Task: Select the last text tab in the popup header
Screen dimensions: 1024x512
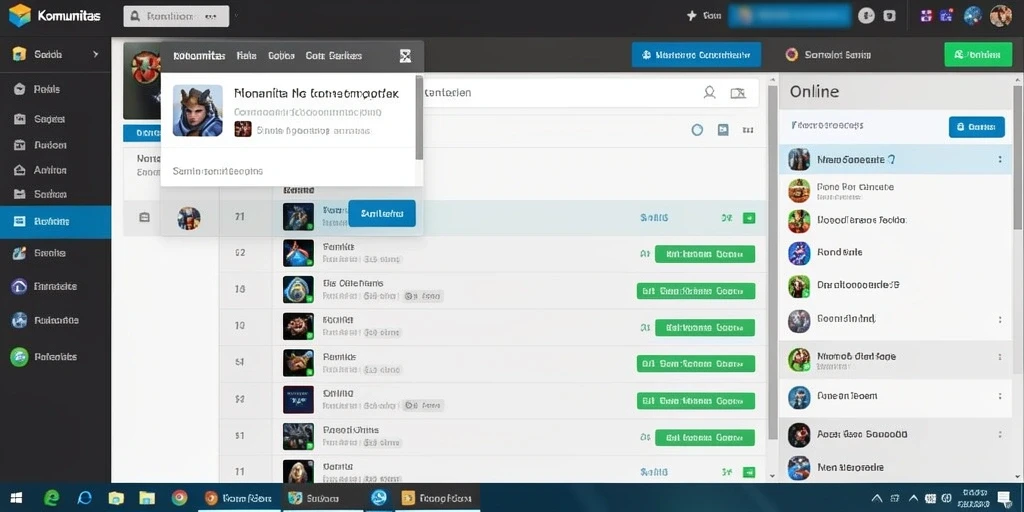Action: coord(334,56)
